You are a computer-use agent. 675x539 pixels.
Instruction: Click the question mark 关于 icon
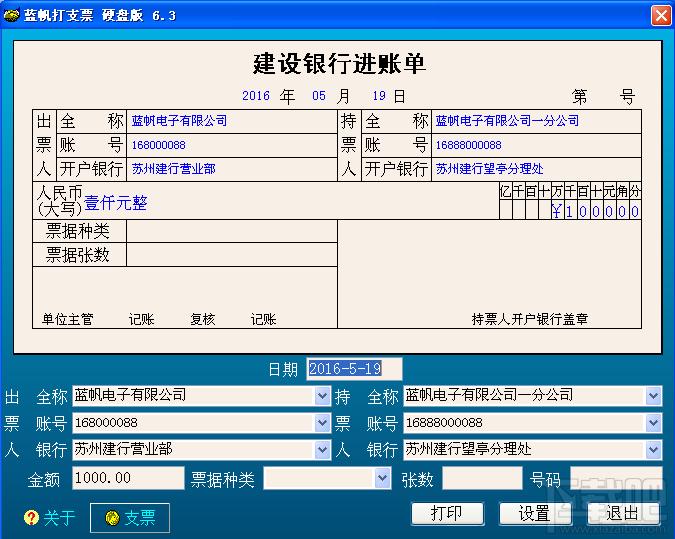pos(31,517)
